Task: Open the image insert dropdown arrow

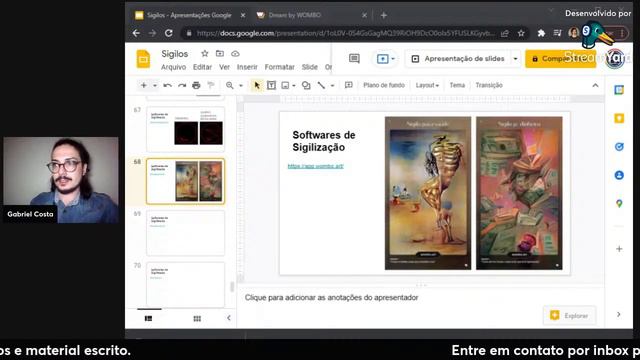Action: [294, 86]
